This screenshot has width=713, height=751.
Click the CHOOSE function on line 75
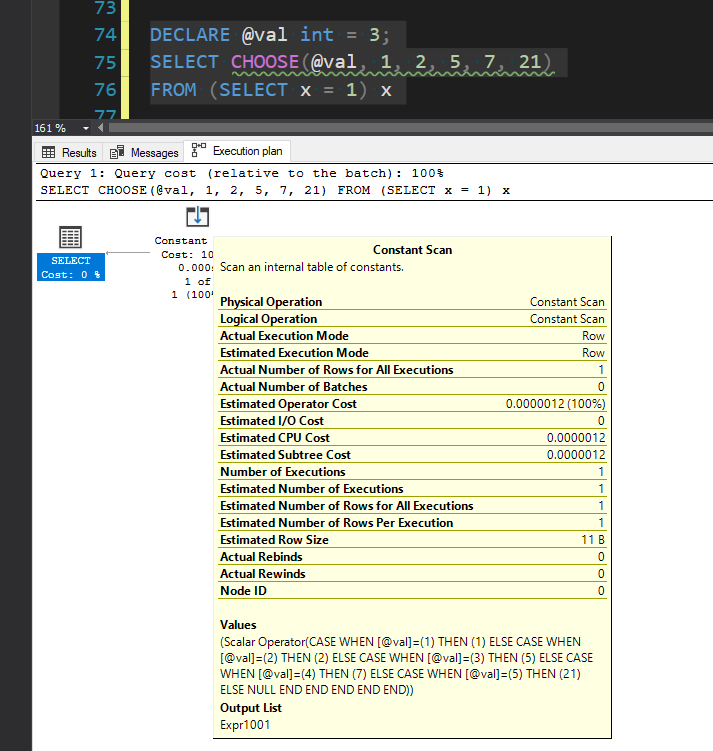click(265, 62)
